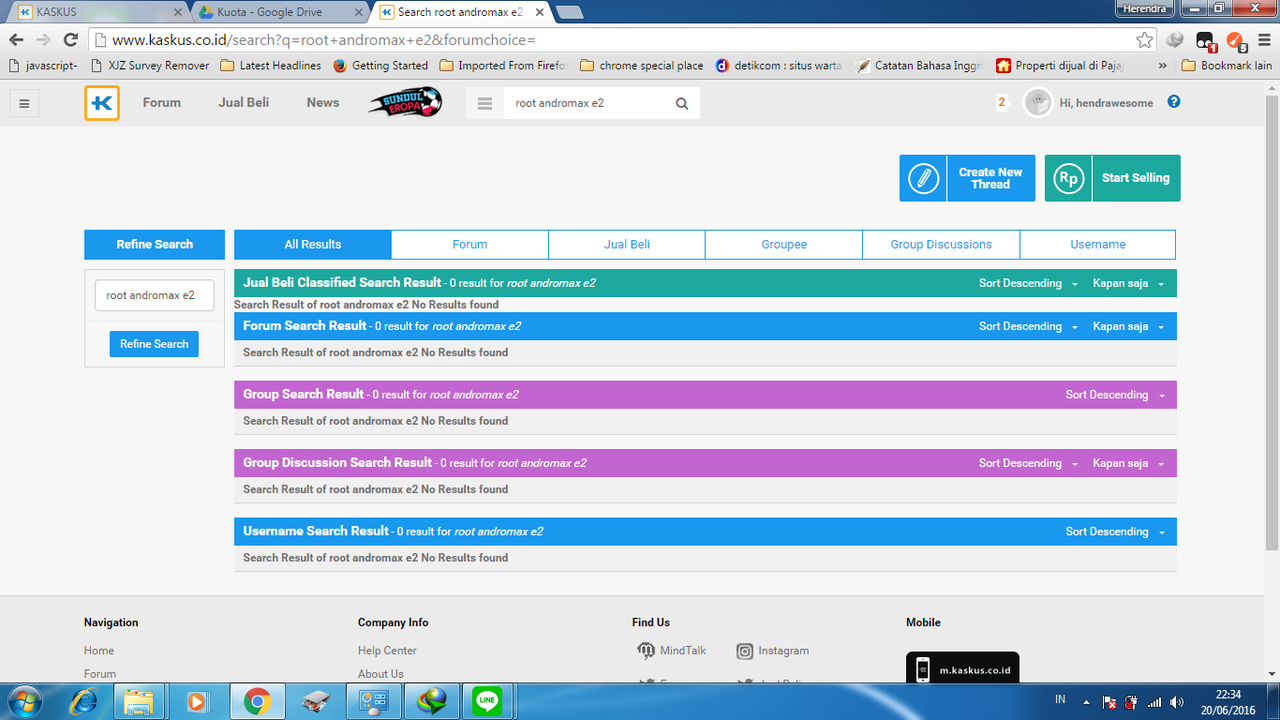Expand Kapan saja in Forum Search Result

pyautogui.click(x=1128, y=327)
